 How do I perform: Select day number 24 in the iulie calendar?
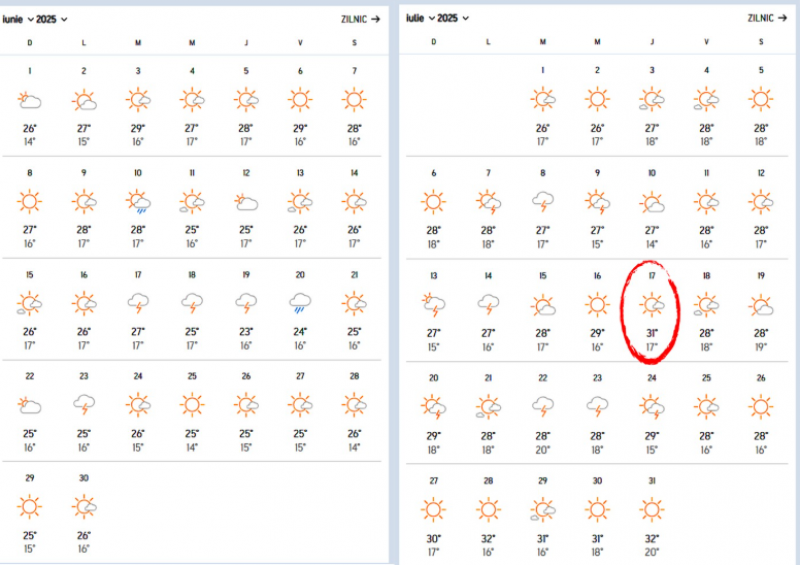[651, 378]
